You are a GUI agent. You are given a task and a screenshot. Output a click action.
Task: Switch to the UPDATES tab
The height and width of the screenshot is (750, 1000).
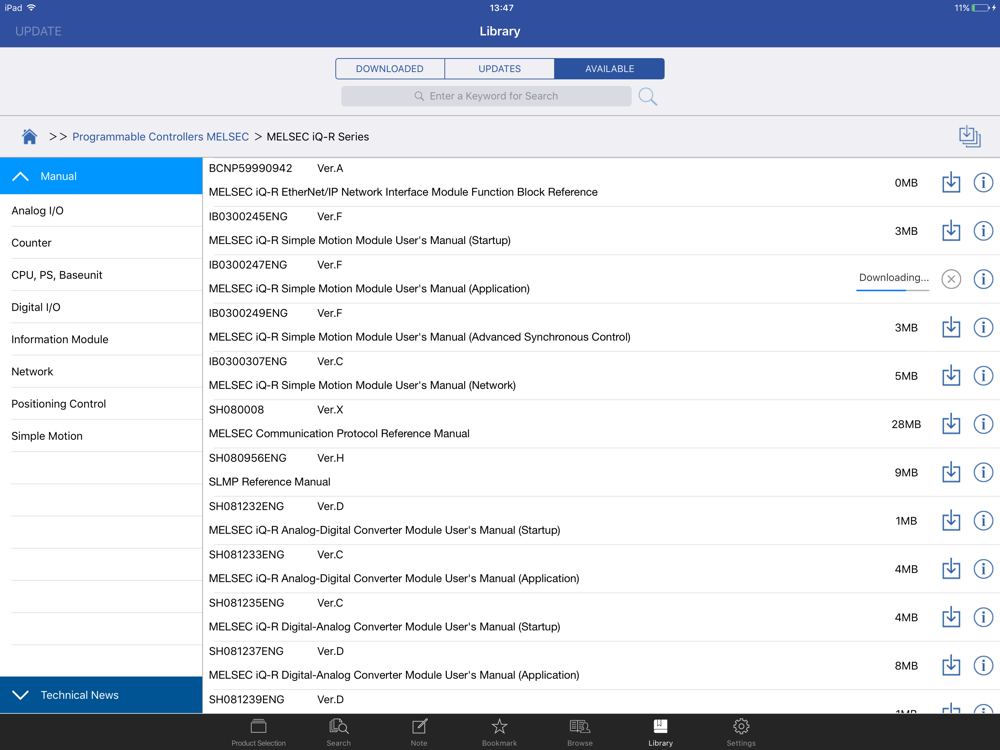pyautogui.click(x=500, y=69)
